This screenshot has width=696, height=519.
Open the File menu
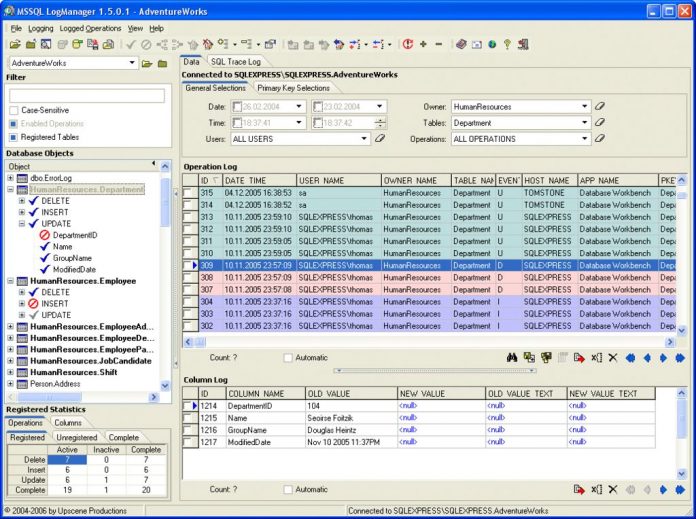coord(16,28)
